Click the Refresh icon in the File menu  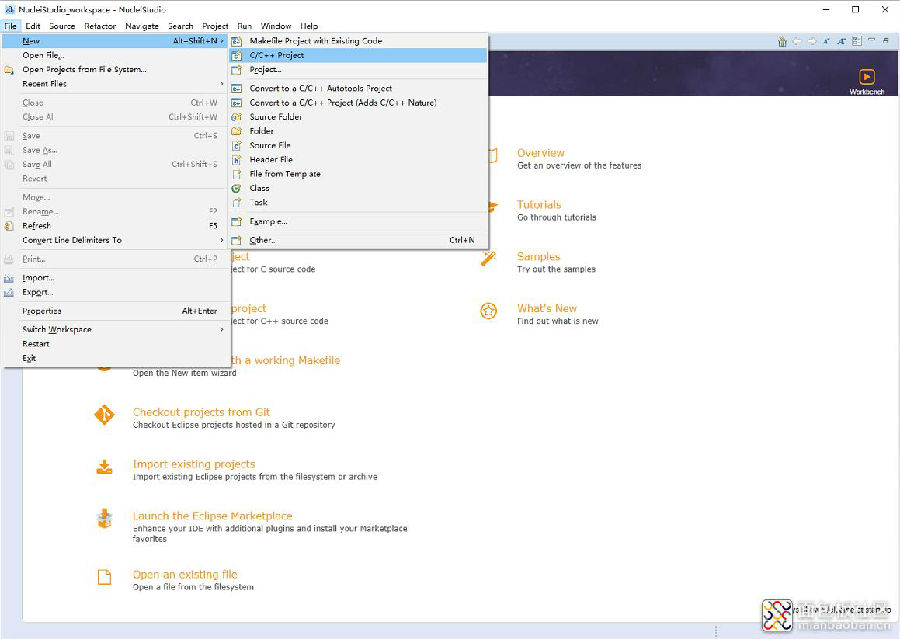coord(9,226)
